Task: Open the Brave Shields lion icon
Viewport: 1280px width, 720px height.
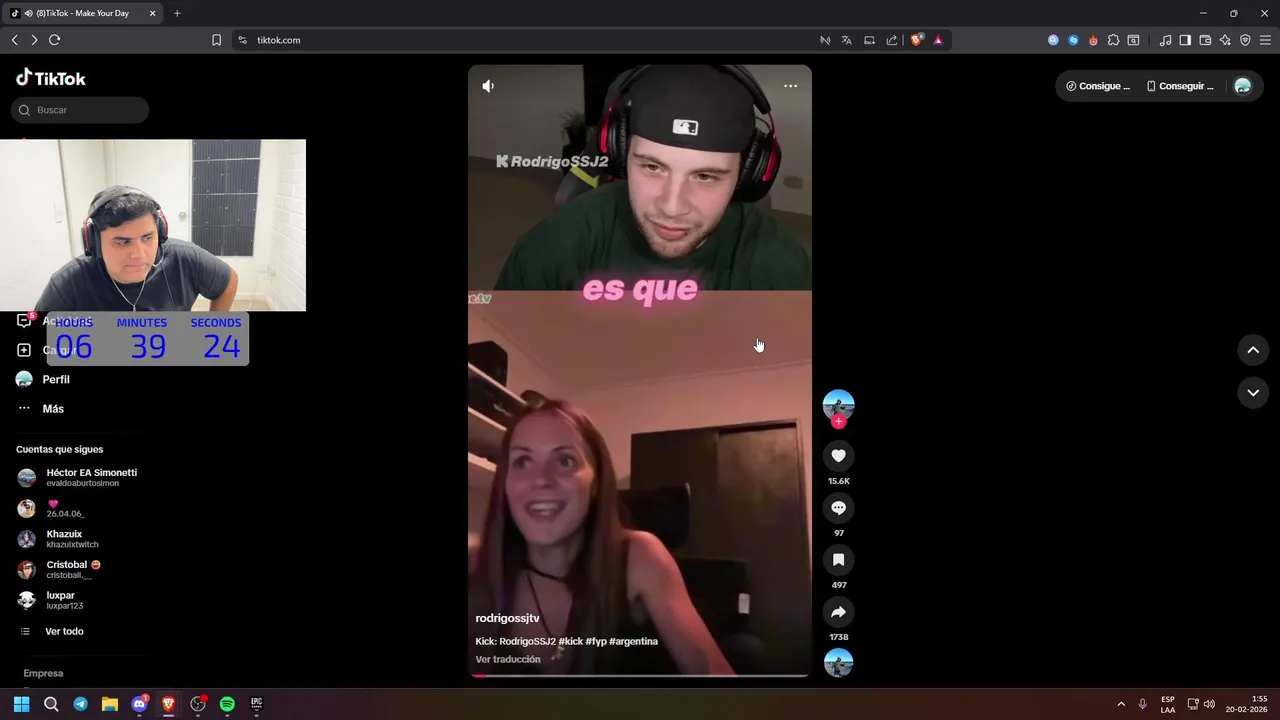Action: click(x=916, y=40)
